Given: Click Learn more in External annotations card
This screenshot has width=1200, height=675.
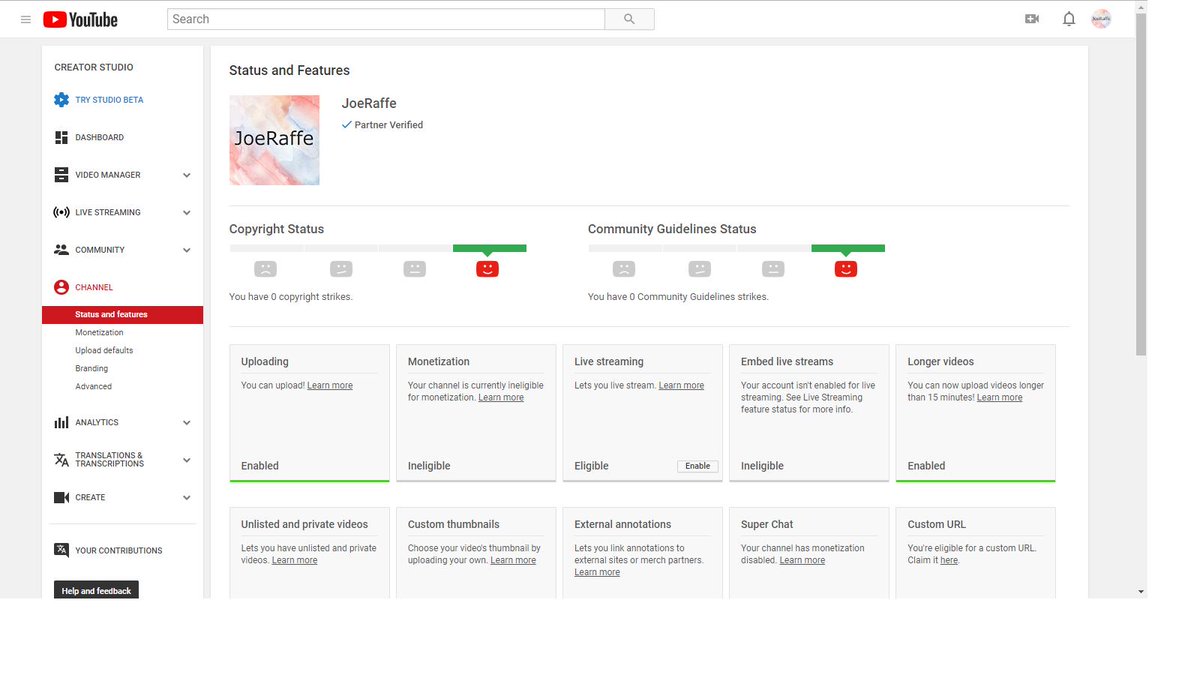Looking at the screenshot, I should point(597,573).
